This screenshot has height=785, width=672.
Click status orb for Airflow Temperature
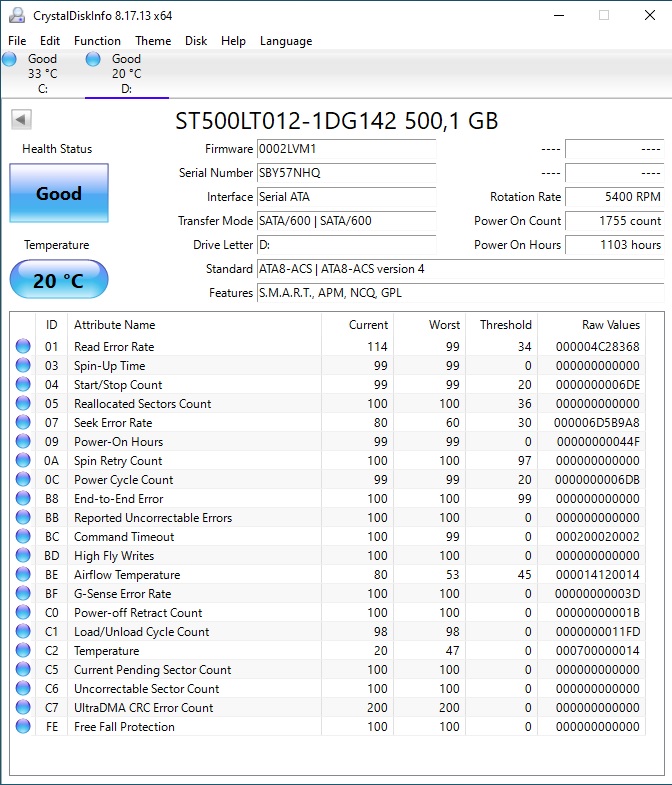point(23,574)
